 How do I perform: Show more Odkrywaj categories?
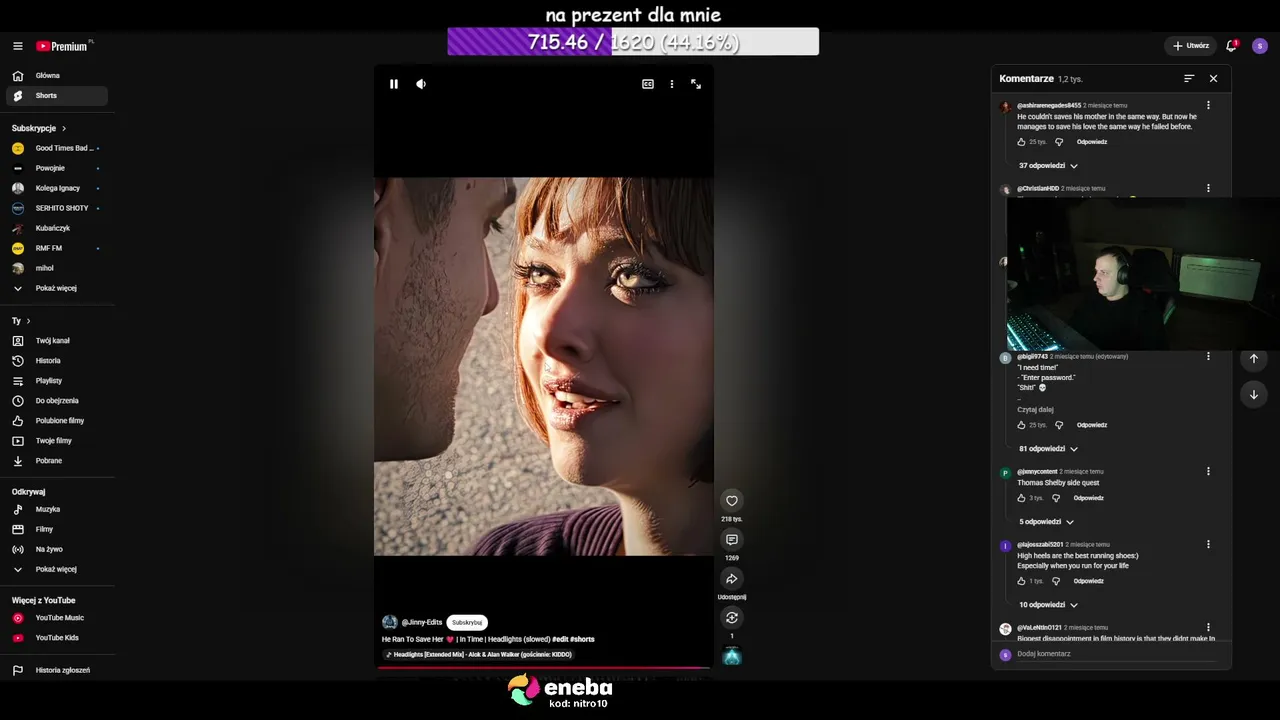point(57,569)
